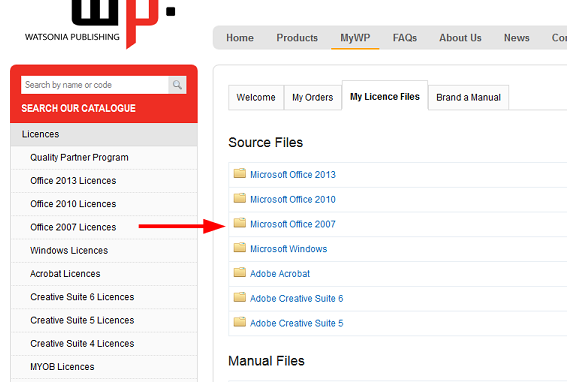Open the Home menu item
567x382 pixels.
pyautogui.click(x=240, y=38)
